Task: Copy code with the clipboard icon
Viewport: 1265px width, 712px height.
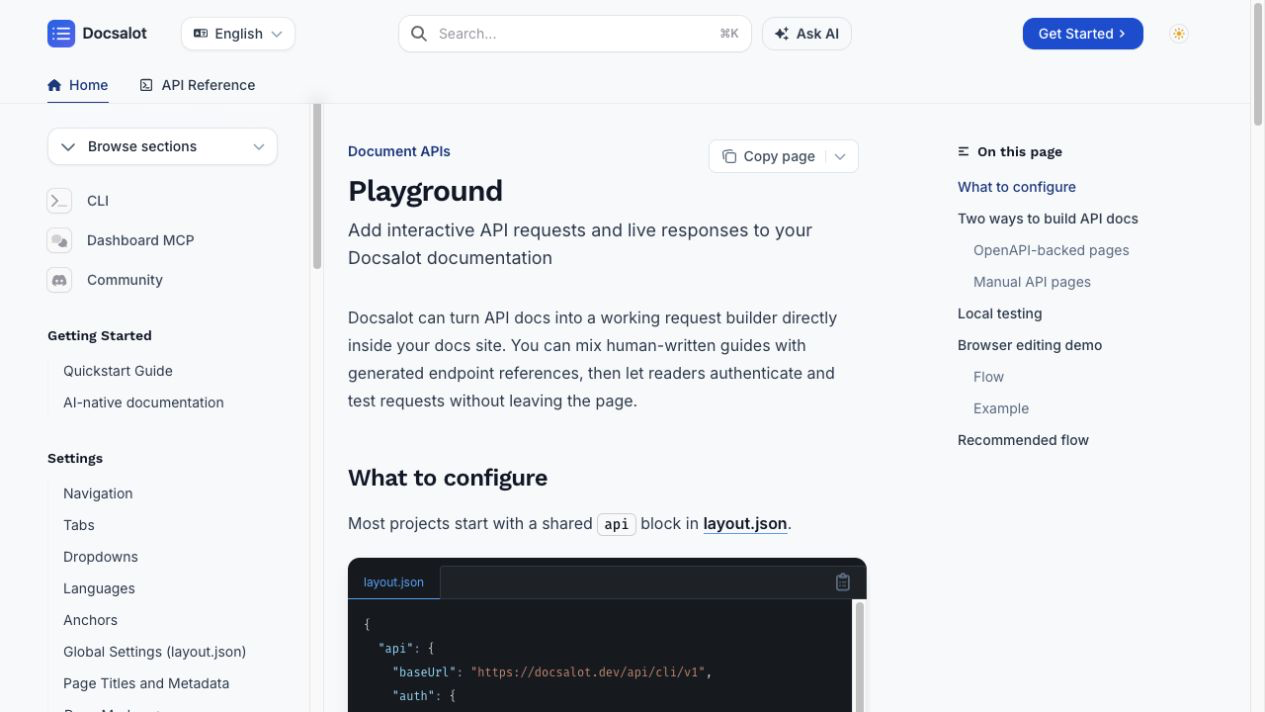Action: coord(843,582)
